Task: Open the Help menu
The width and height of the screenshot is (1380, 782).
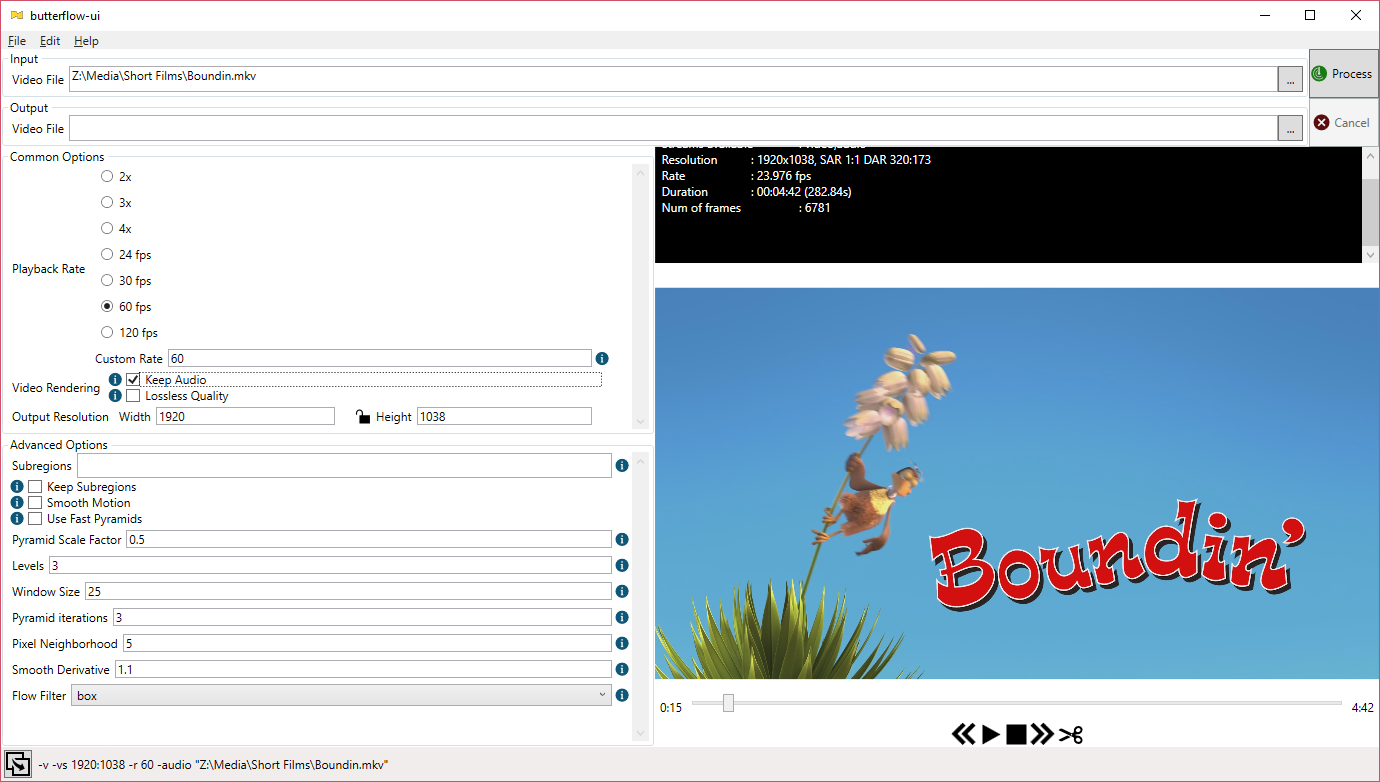Action: [86, 41]
